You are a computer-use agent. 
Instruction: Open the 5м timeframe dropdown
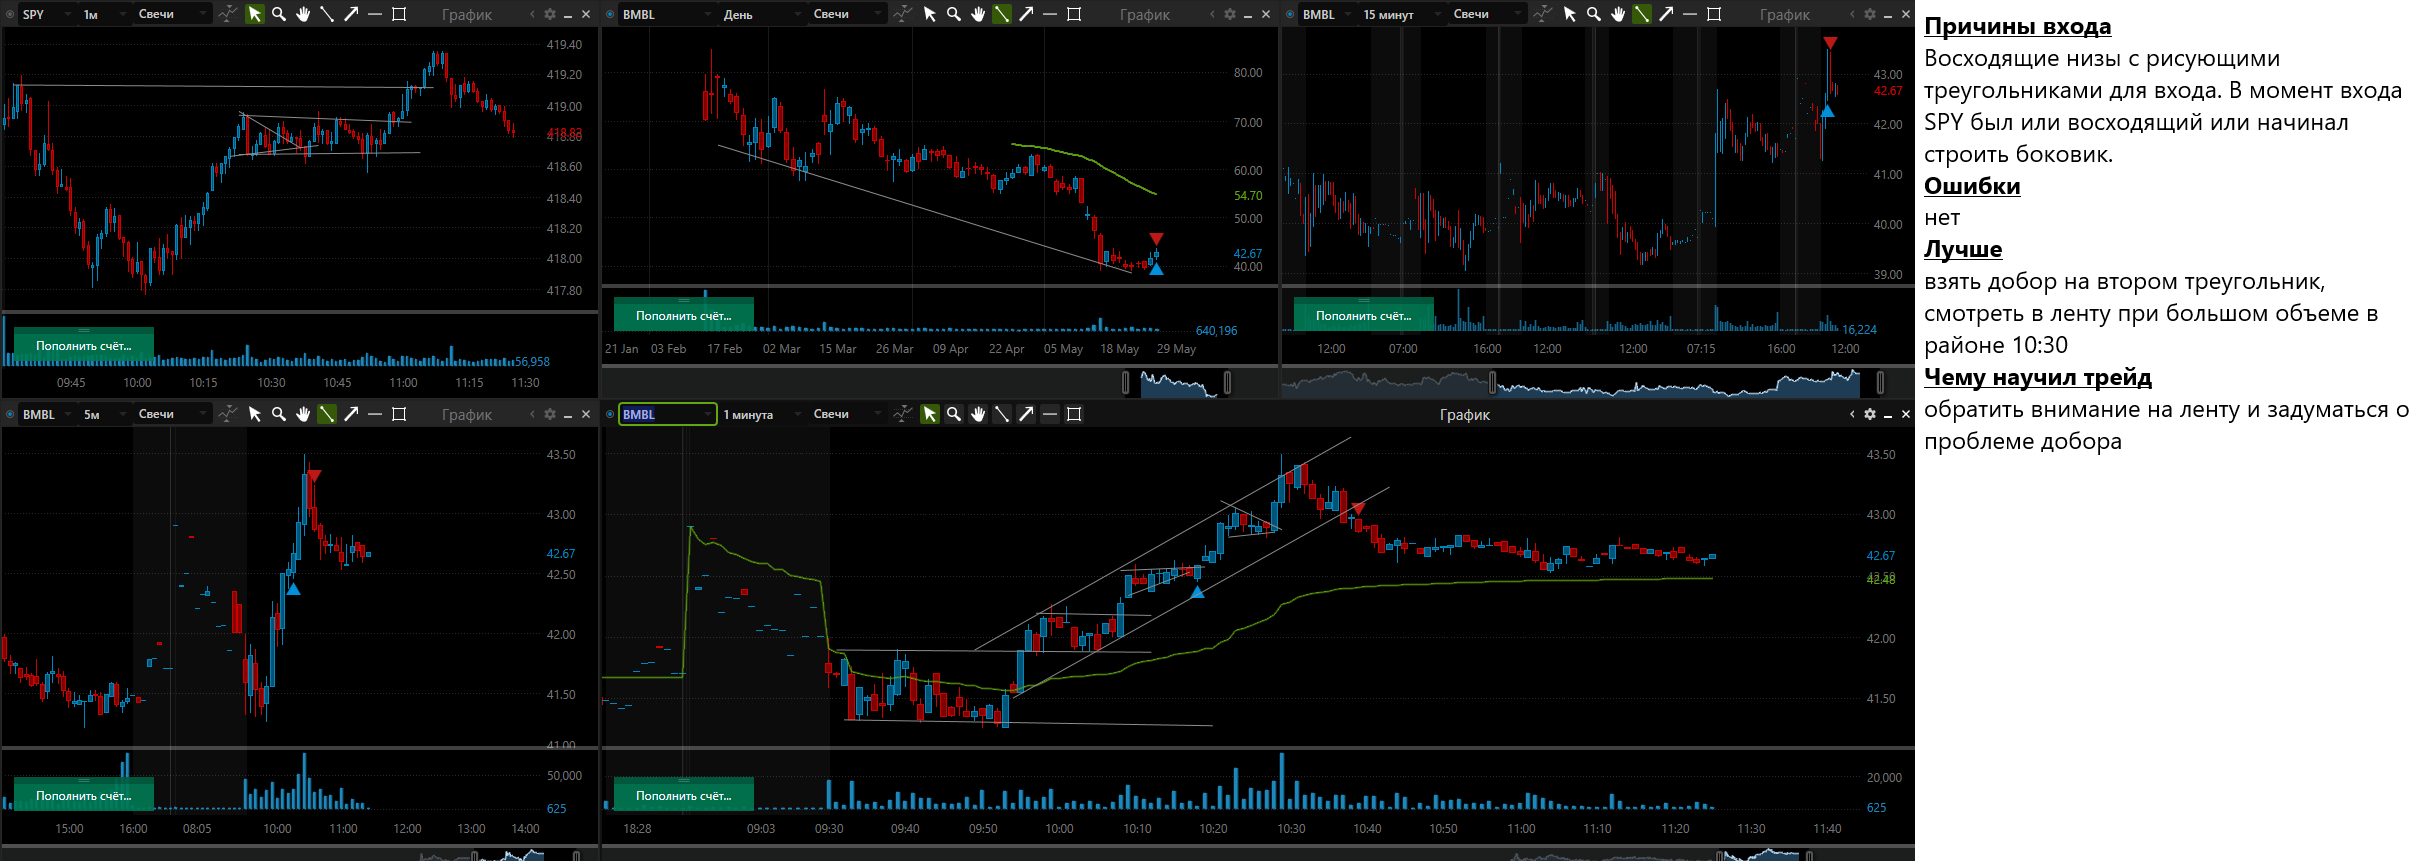pos(103,414)
